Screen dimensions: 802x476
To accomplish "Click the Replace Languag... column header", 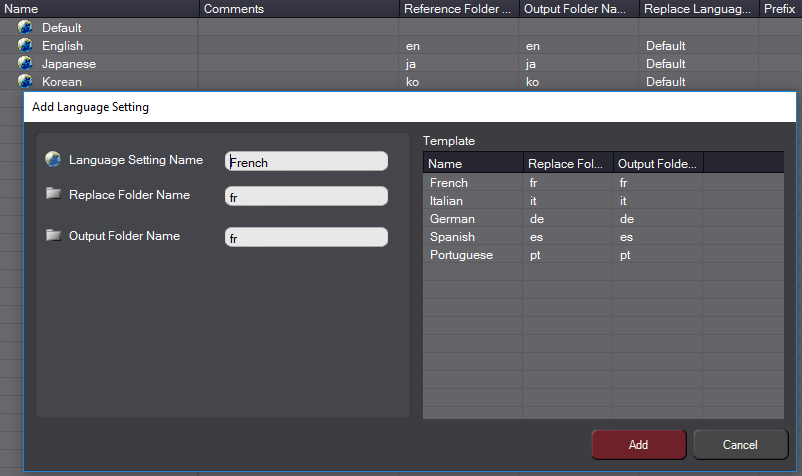I will [699, 9].
